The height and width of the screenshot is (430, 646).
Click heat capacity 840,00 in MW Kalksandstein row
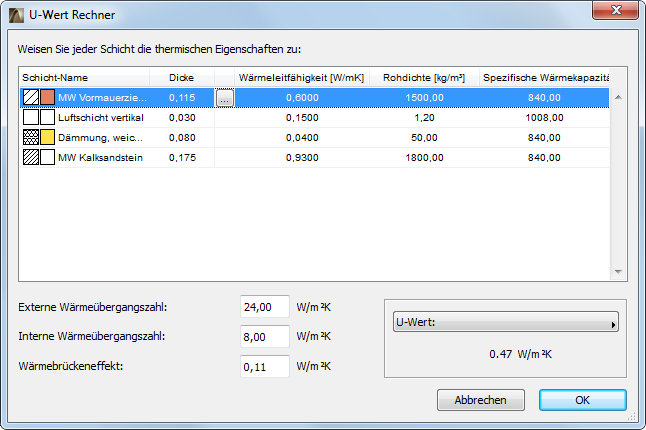coord(544,157)
